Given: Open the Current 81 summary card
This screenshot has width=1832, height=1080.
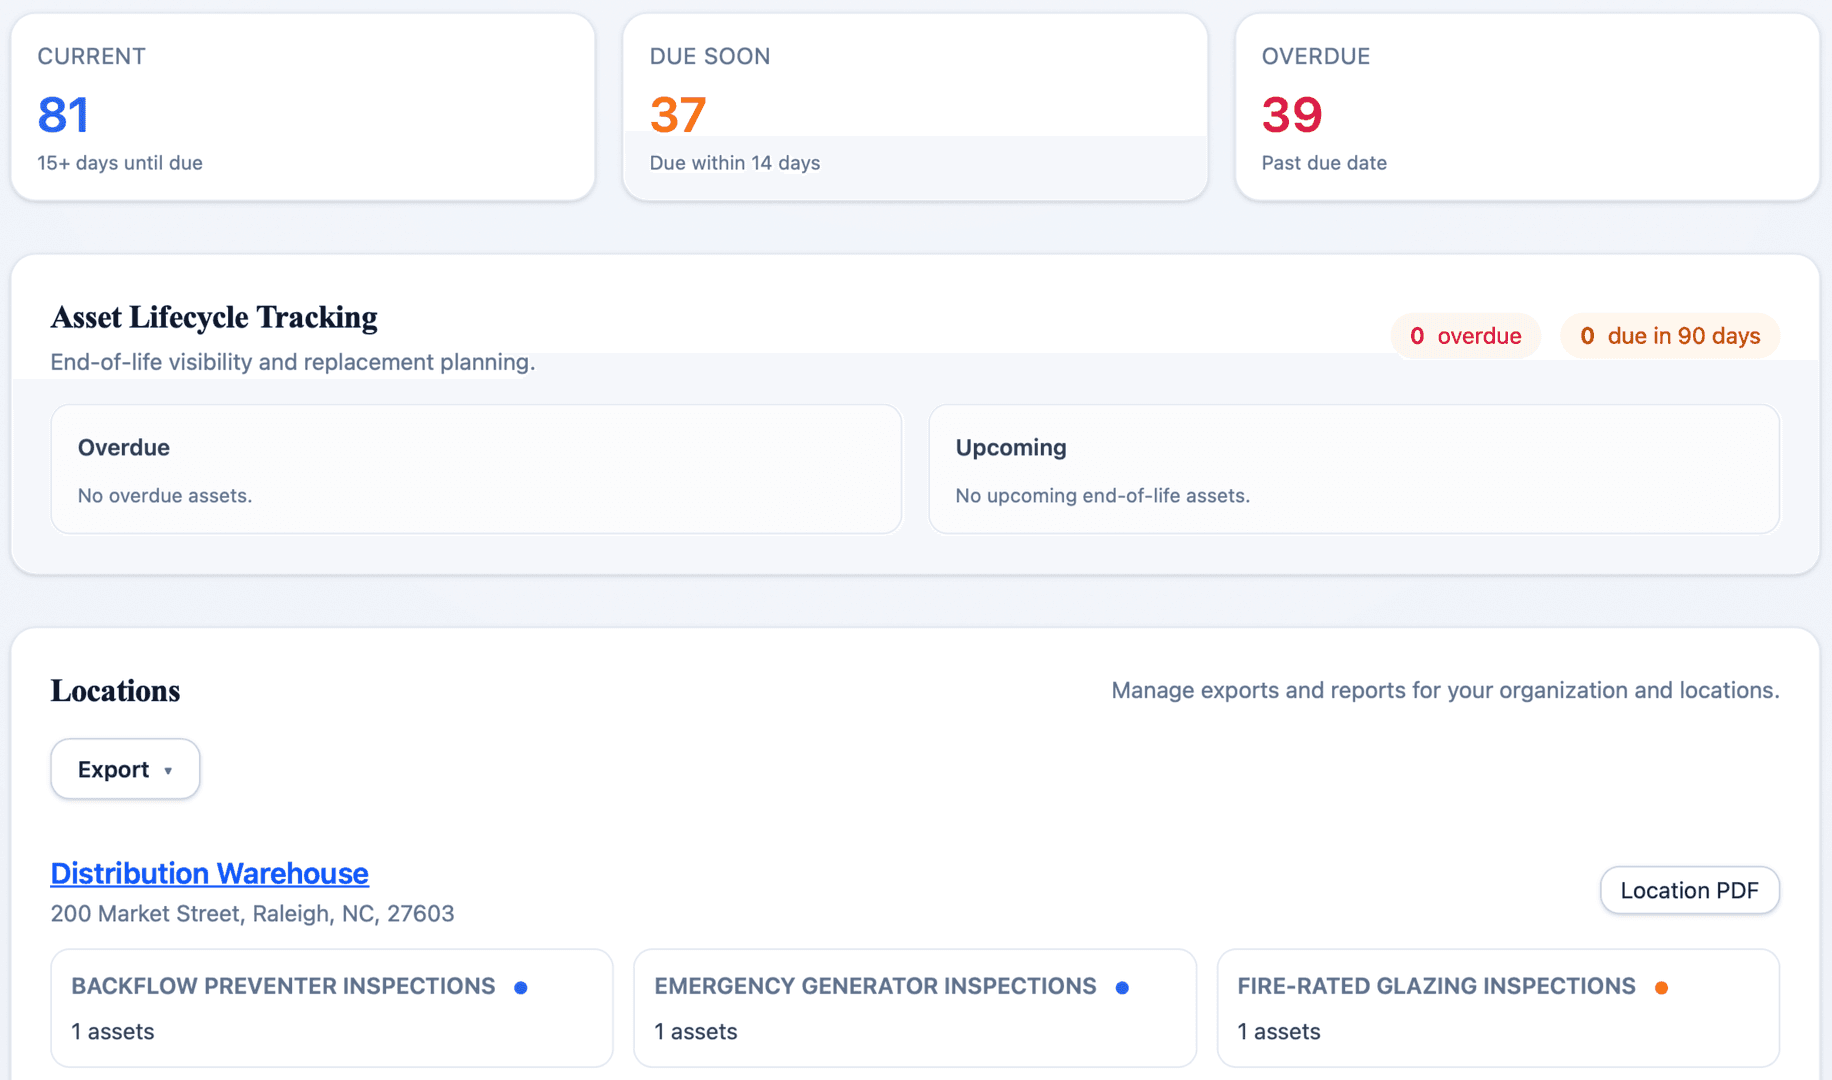Looking at the screenshot, I should 303,107.
